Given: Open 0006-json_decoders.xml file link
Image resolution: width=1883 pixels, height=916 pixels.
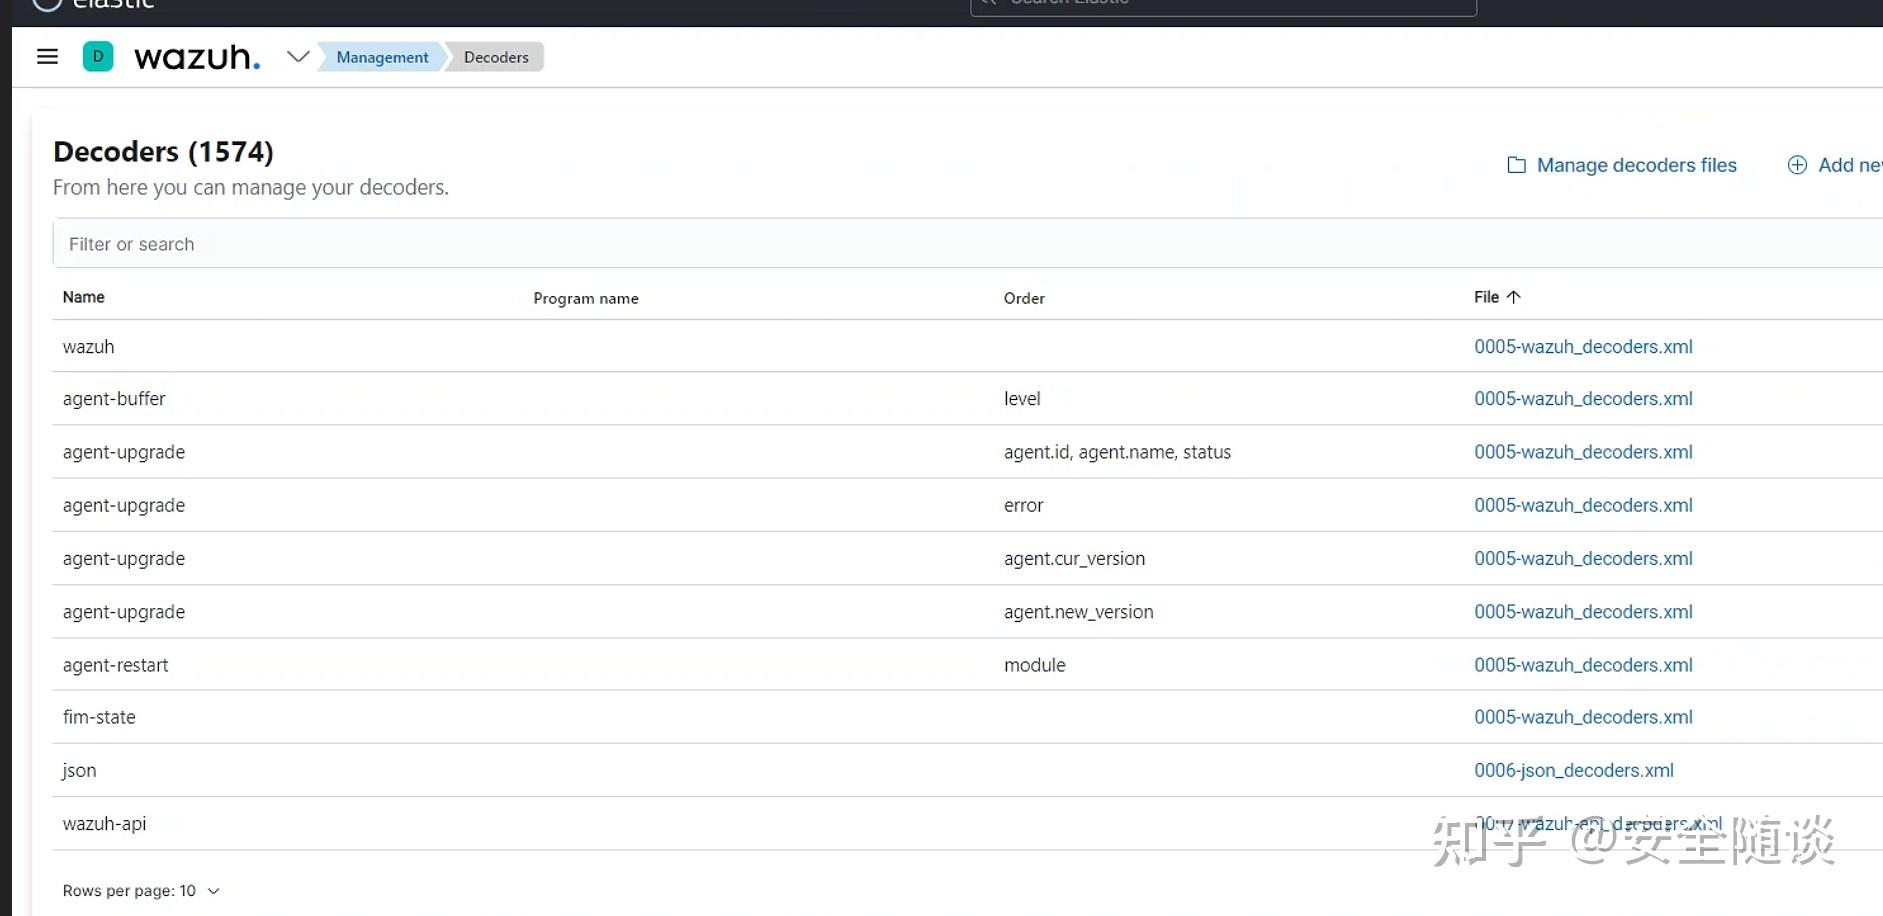Looking at the screenshot, I should [1573, 770].
